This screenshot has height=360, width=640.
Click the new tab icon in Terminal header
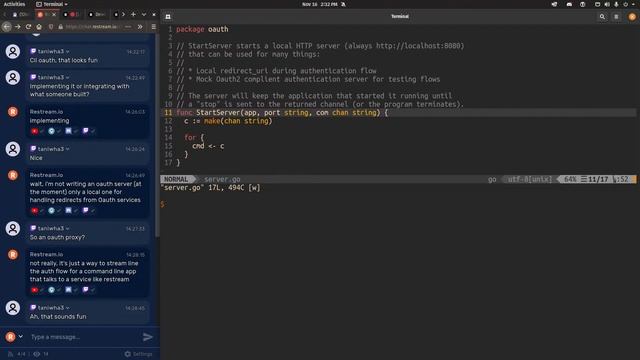[168, 17]
